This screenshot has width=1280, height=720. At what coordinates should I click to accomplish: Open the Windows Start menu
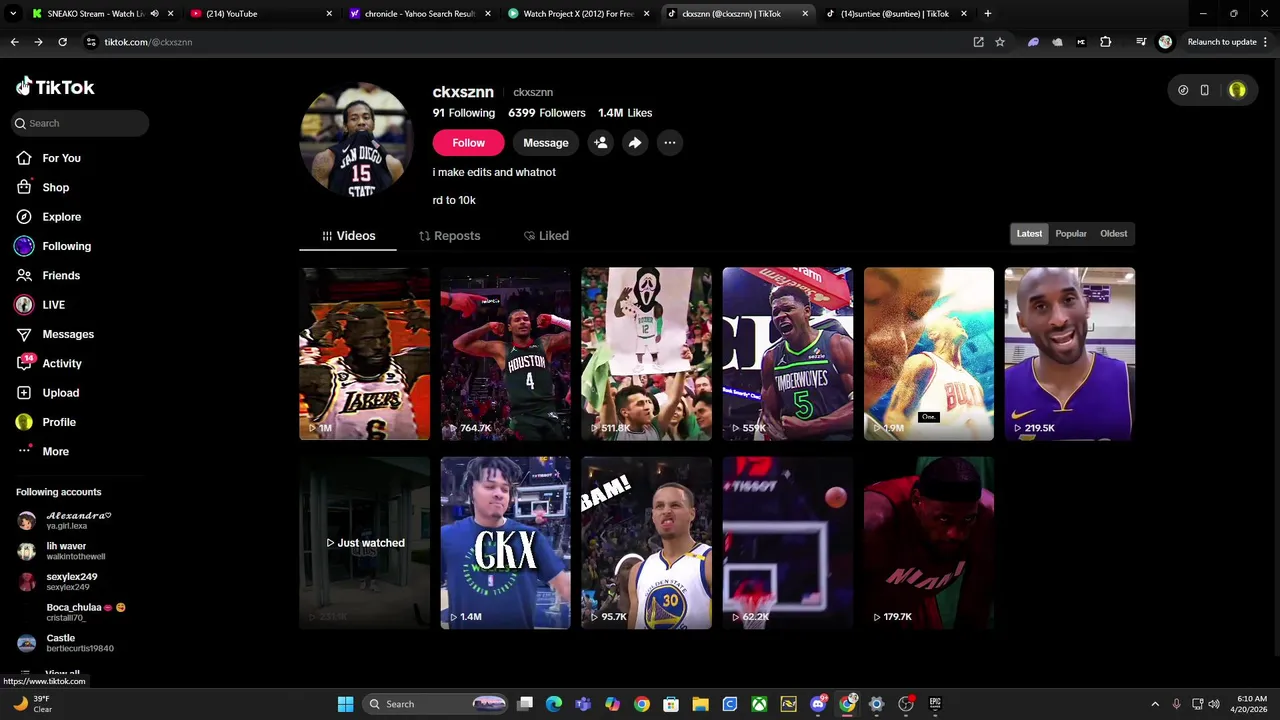coord(345,704)
